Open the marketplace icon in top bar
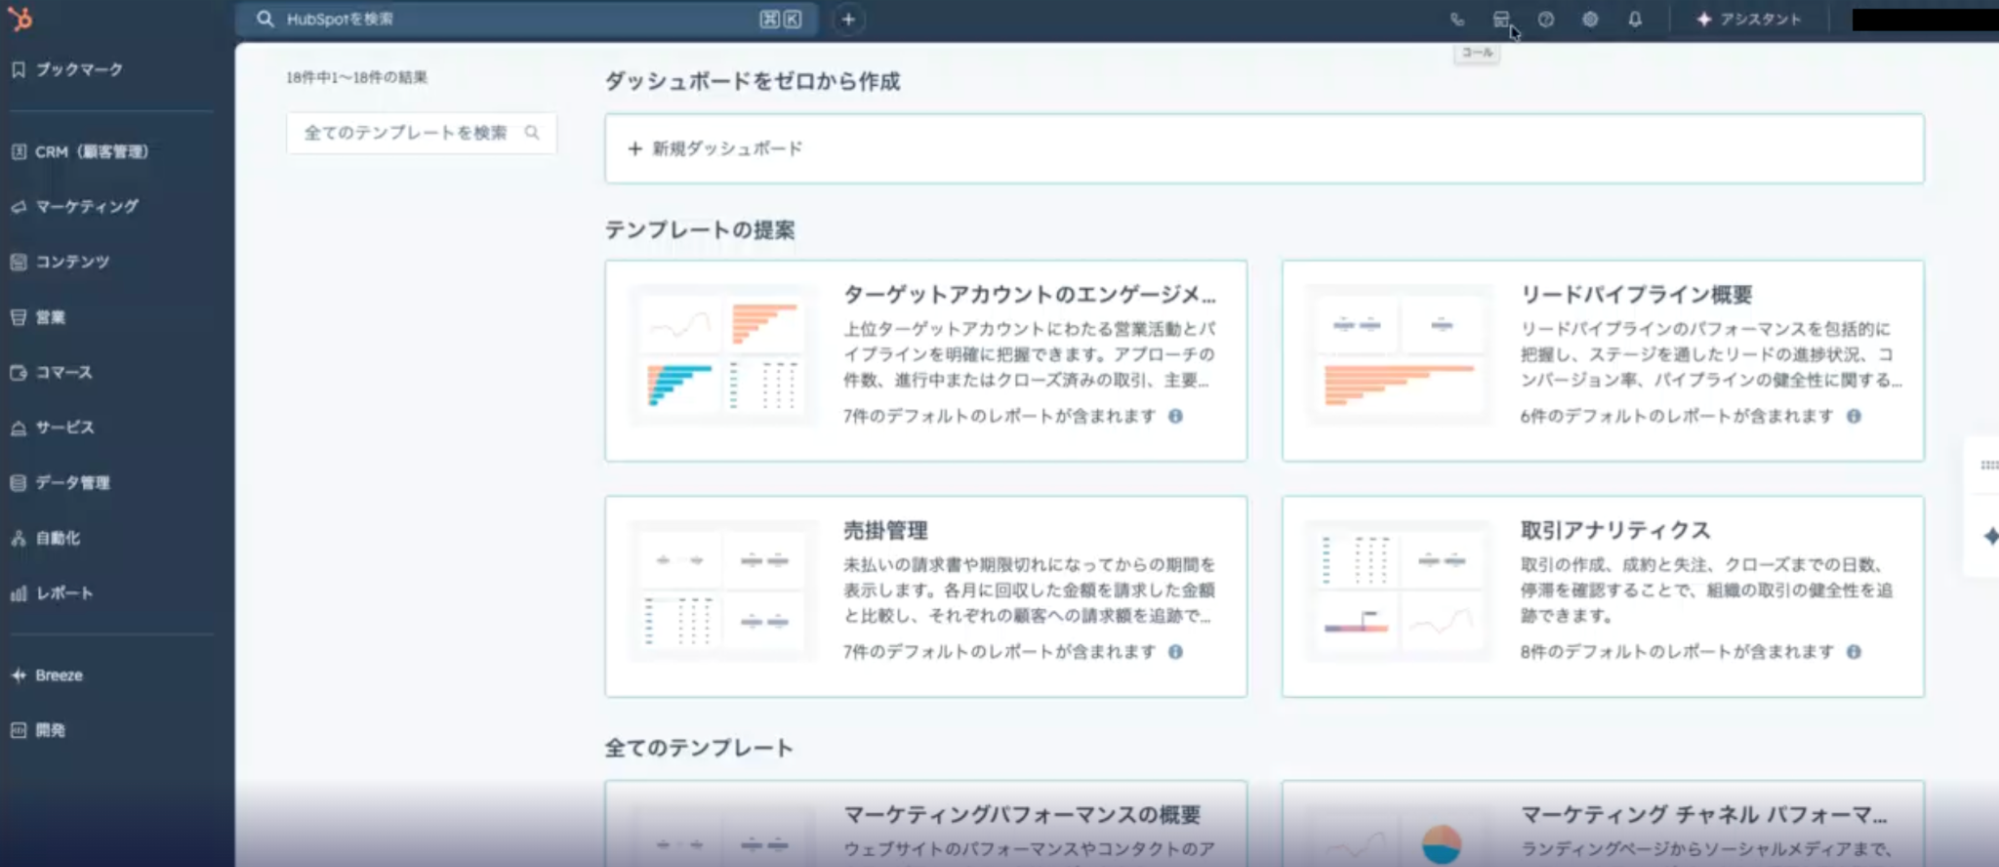The height and width of the screenshot is (867, 1999). 1501,19
